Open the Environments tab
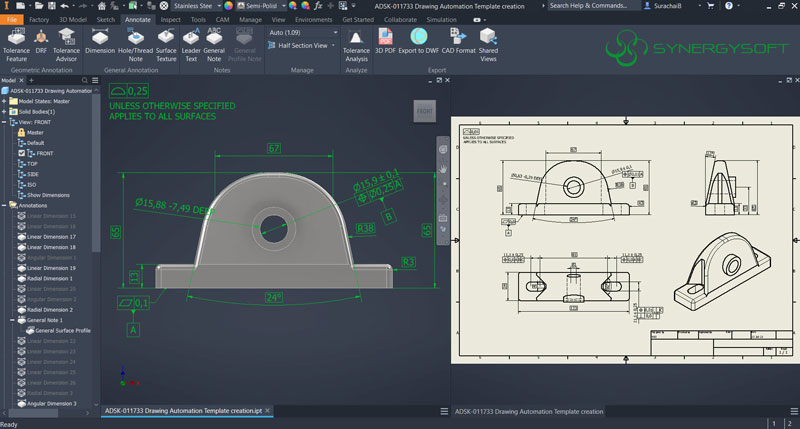The image size is (800, 429). point(313,19)
